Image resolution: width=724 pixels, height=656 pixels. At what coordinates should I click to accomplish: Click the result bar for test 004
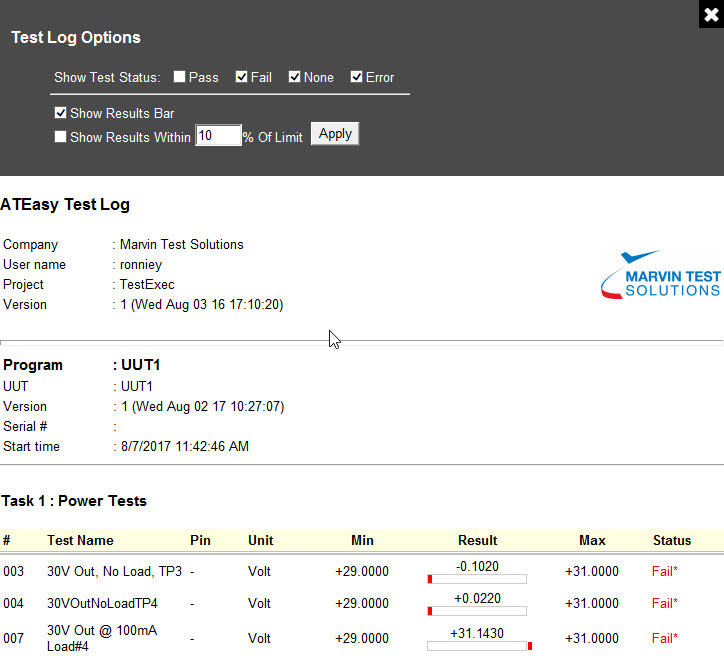coord(477,611)
